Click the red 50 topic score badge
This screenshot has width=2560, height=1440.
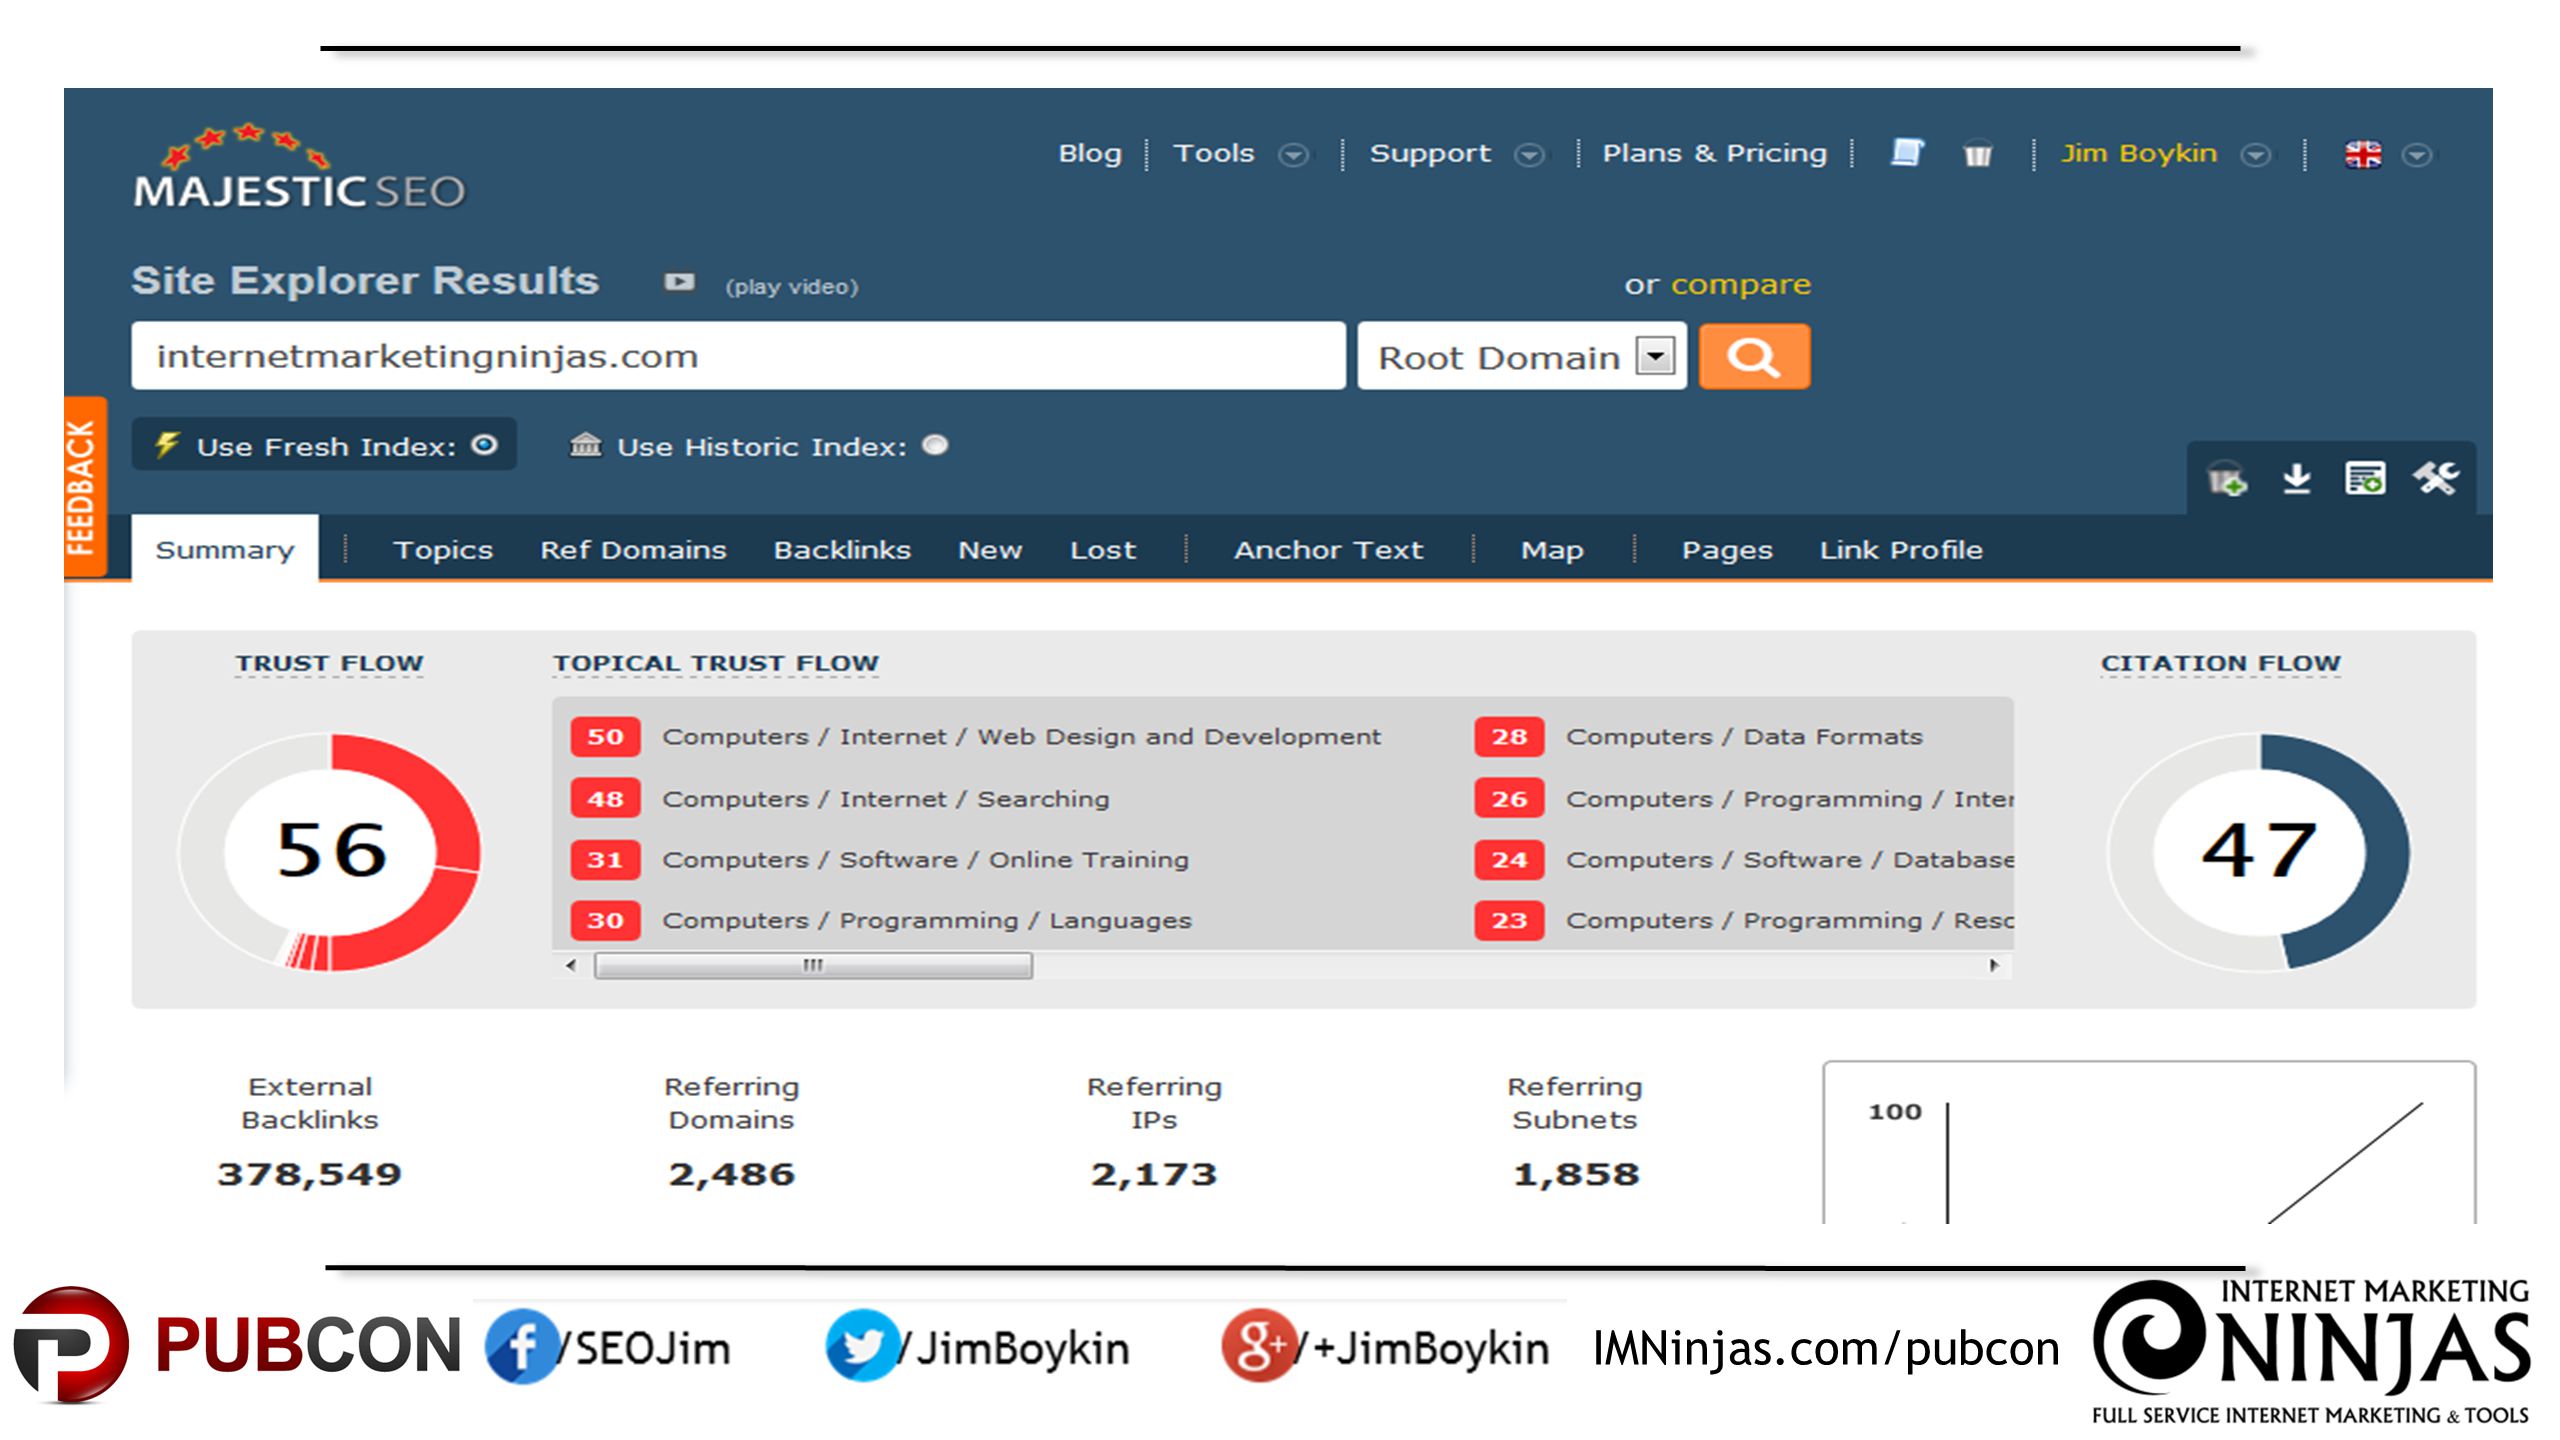tap(605, 737)
